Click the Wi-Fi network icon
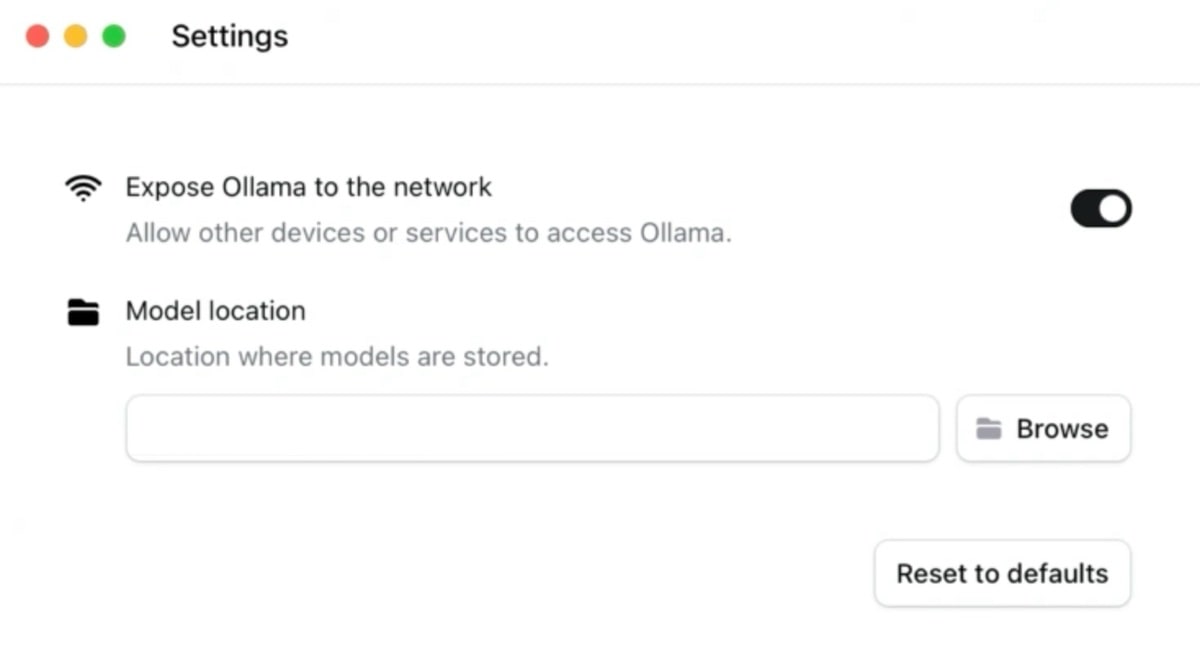This screenshot has height=660, width=1200. tap(83, 188)
